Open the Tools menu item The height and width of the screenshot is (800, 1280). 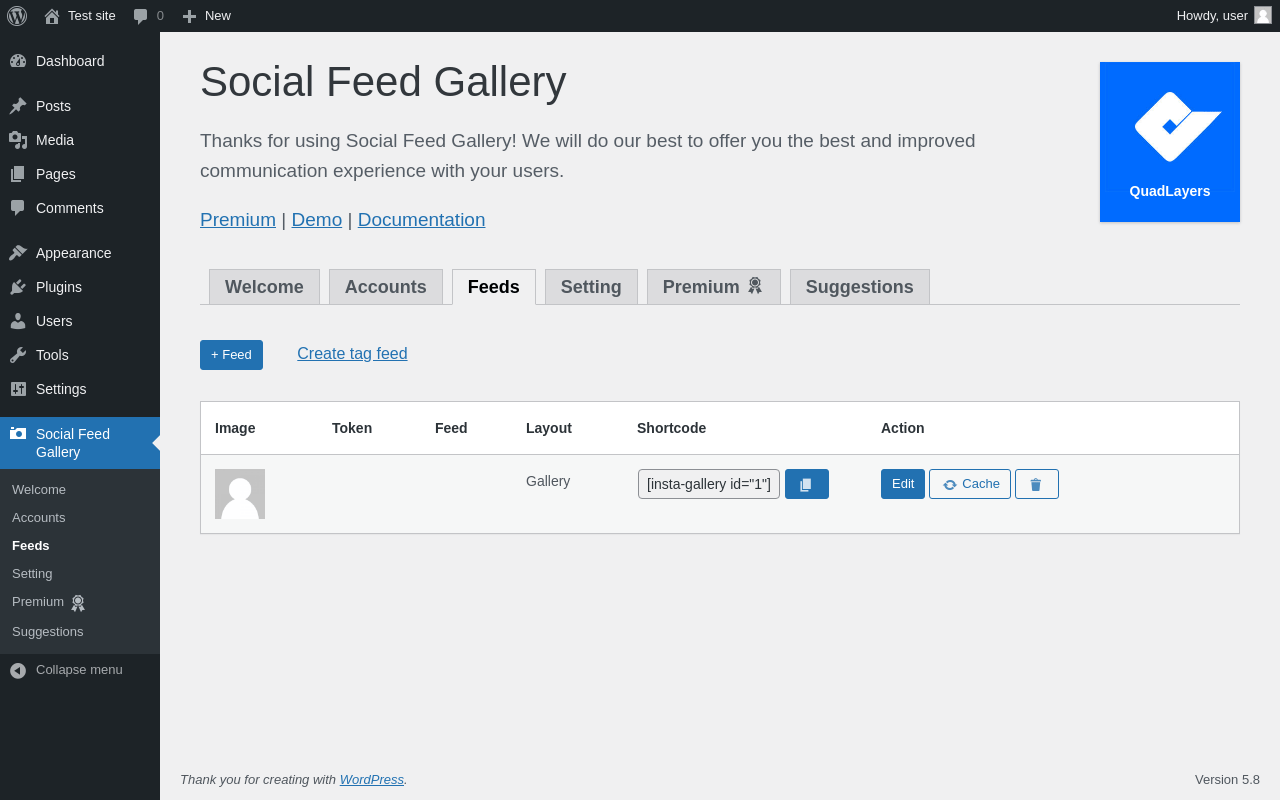pyautogui.click(x=52, y=355)
